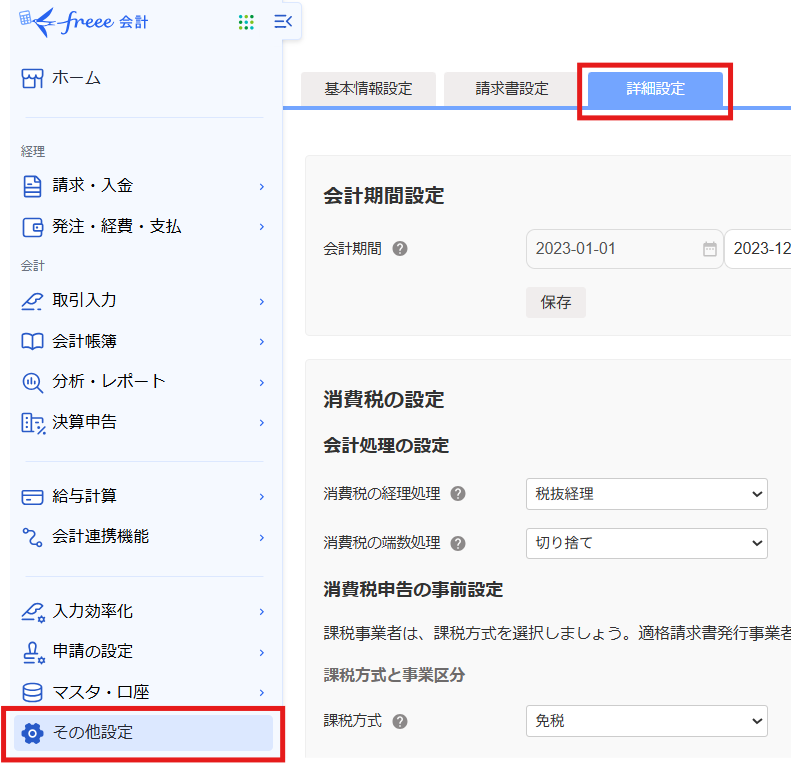Open the calendar picker for start date
The image size is (791, 763).
pos(709,249)
